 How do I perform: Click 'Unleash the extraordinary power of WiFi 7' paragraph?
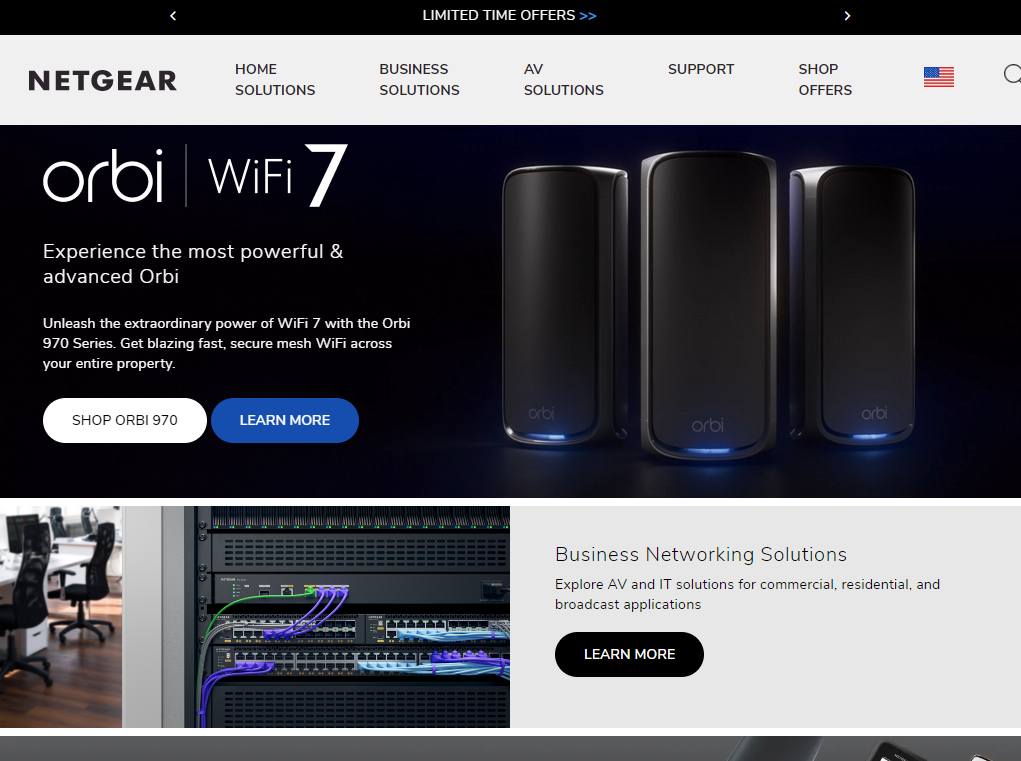click(227, 343)
